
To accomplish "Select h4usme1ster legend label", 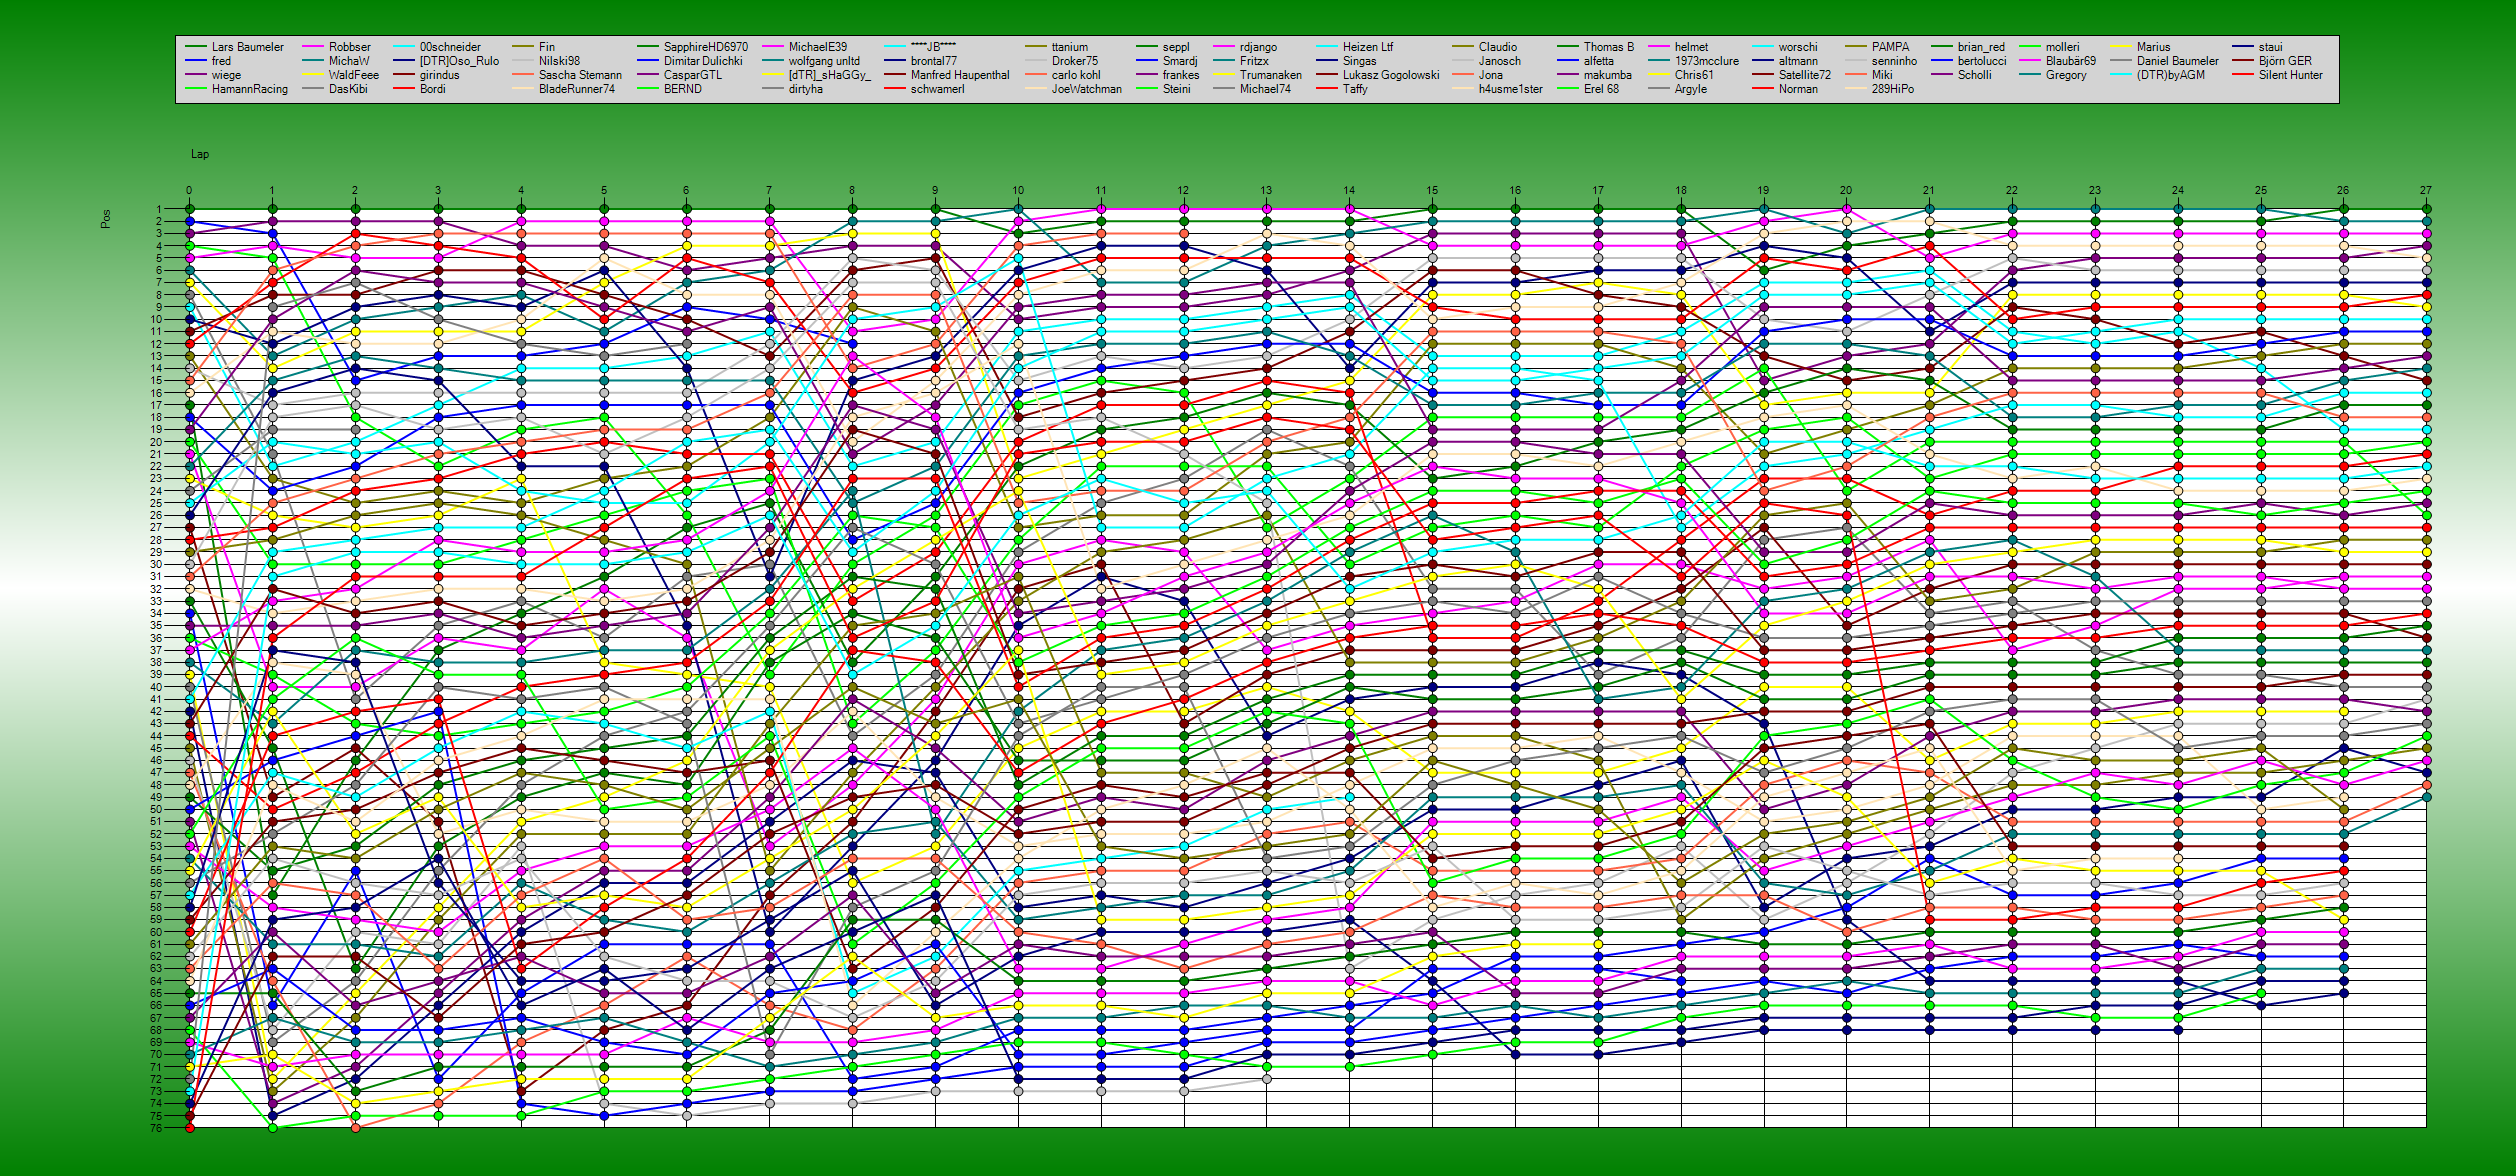I will coord(1510,89).
